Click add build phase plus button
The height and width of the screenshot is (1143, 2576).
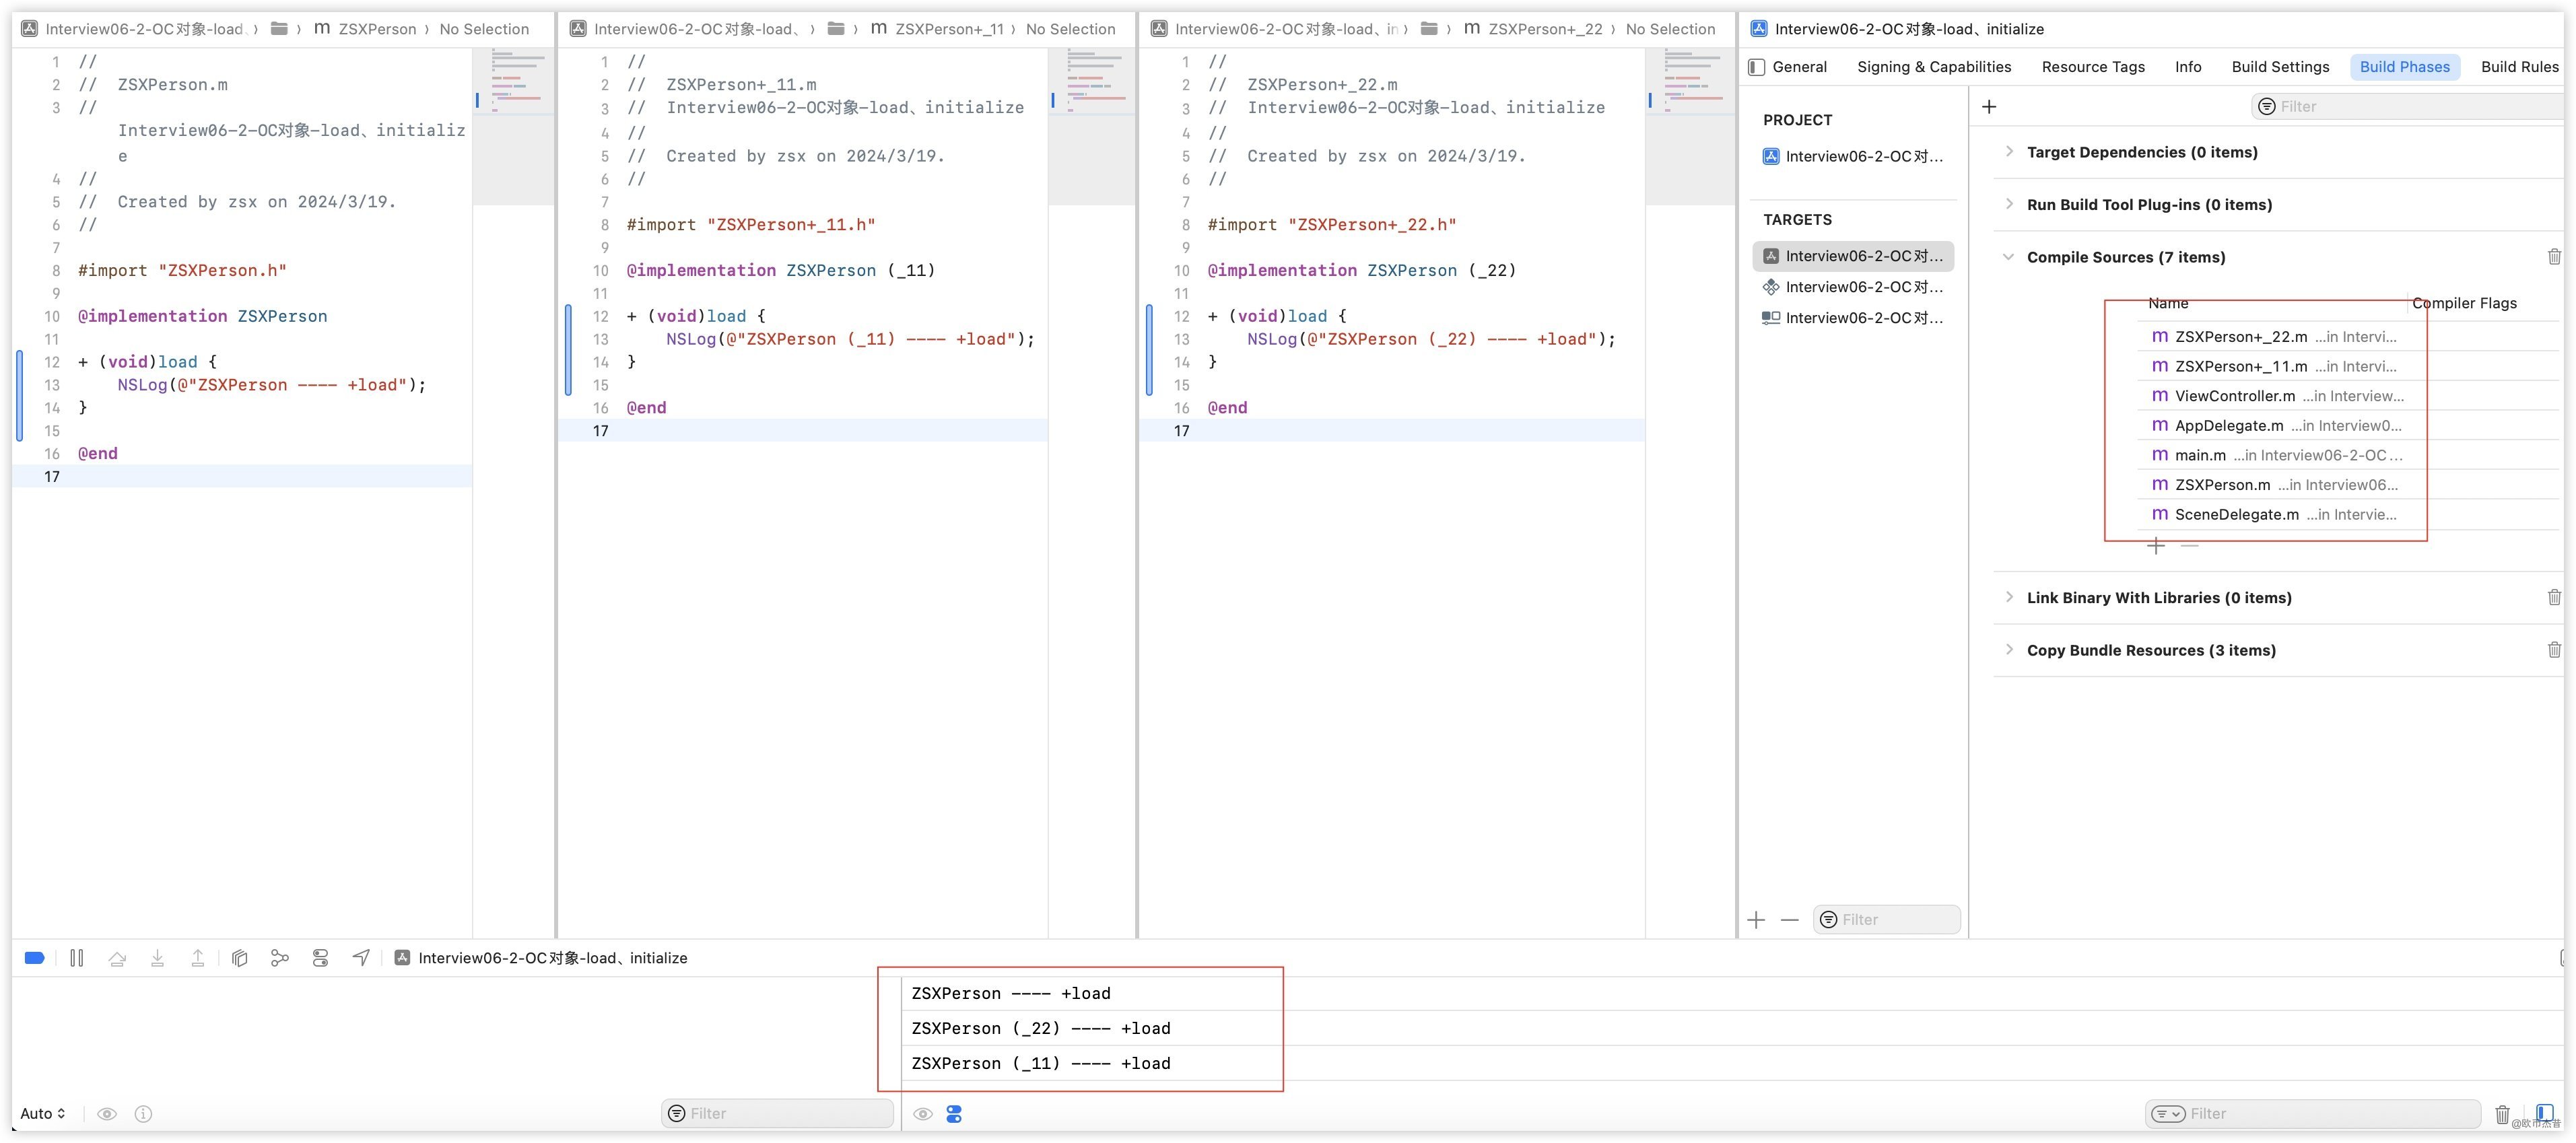(1989, 107)
